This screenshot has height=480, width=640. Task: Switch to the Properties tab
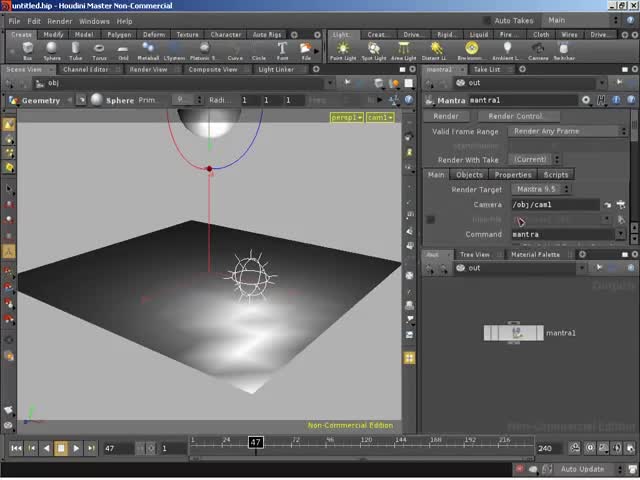pos(512,175)
